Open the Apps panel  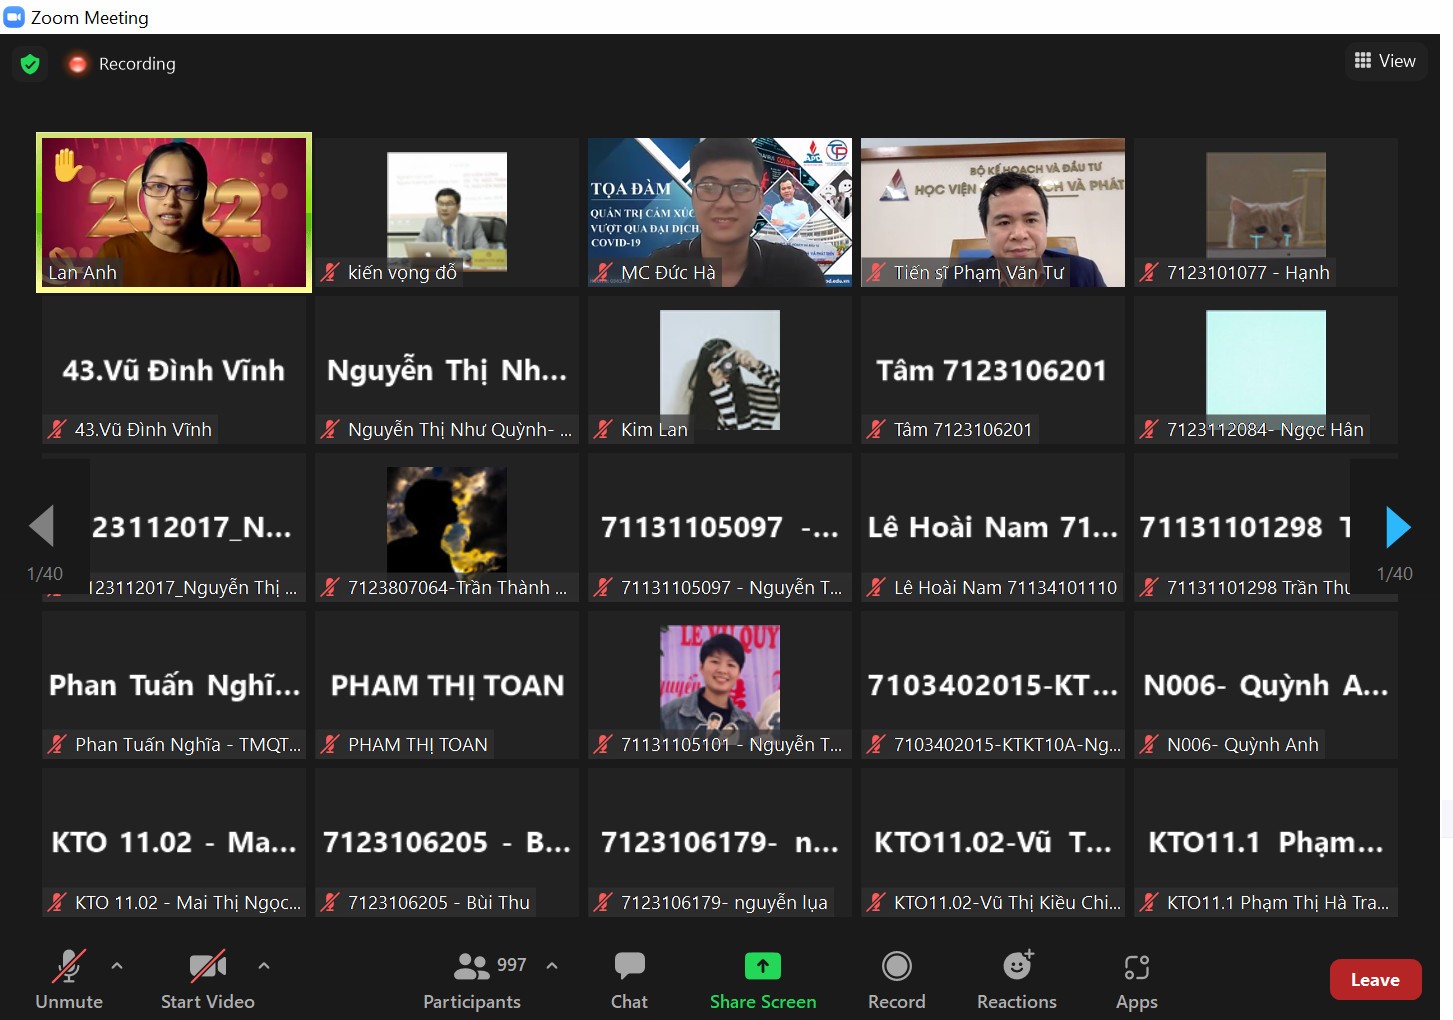tap(1136, 980)
